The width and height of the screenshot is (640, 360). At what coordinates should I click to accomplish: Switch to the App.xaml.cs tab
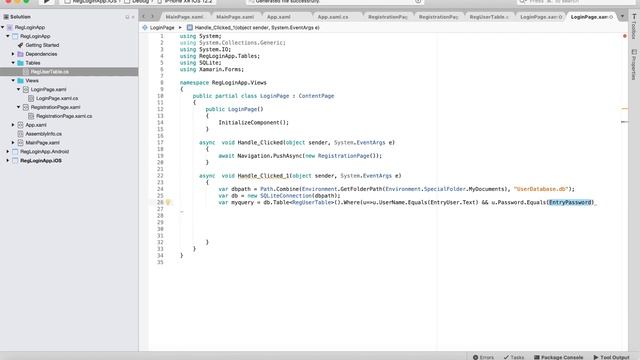click(x=333, y=17)
